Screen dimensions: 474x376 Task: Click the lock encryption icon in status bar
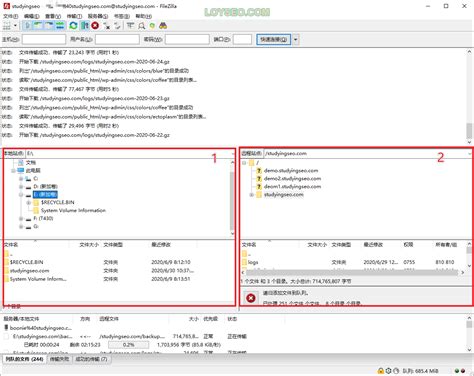(x=380, y=371)
